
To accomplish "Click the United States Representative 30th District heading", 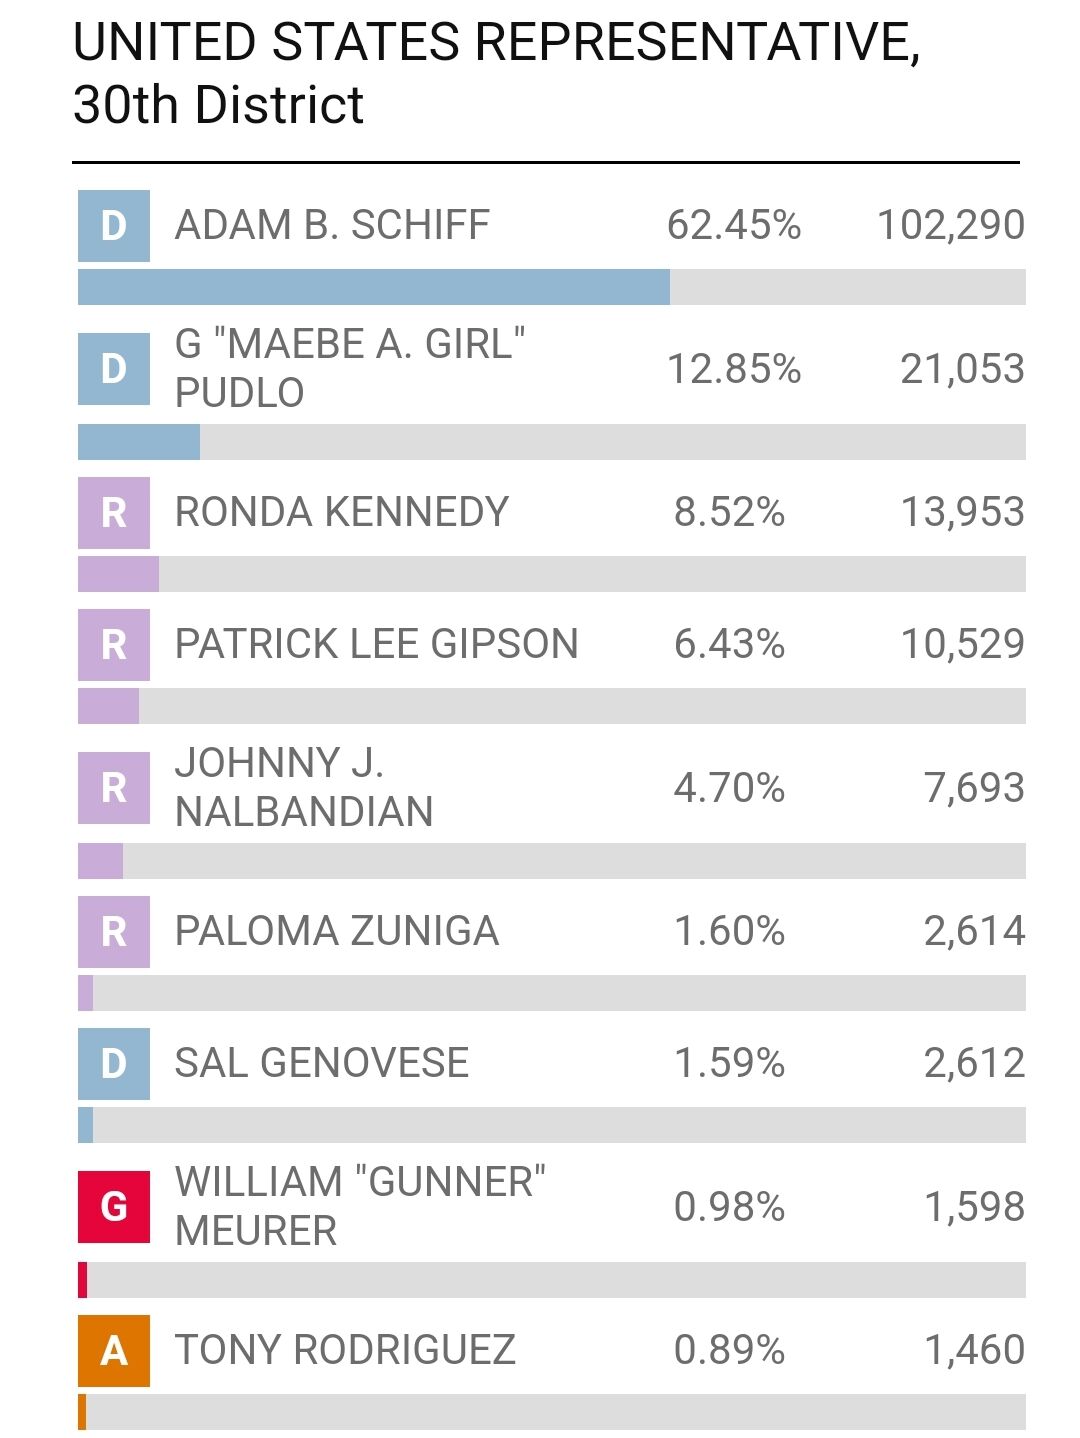I will tap(496, 74).
